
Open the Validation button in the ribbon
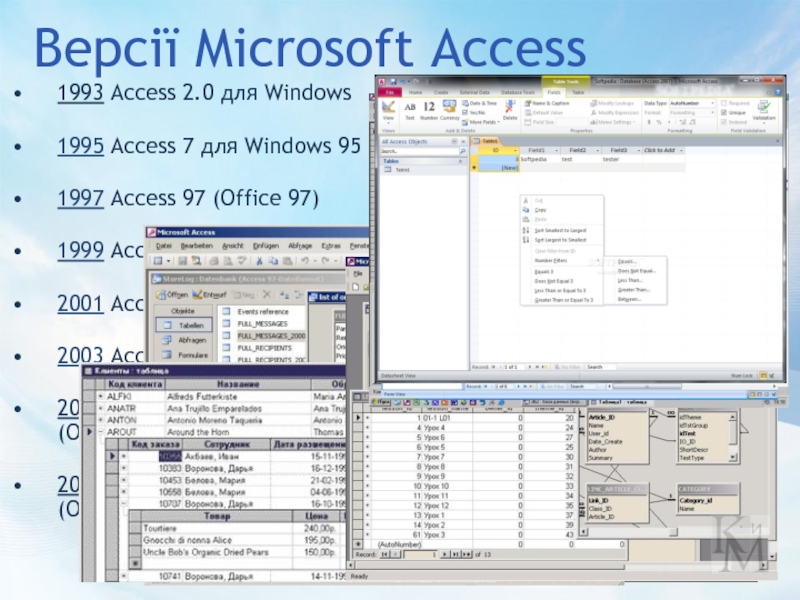coord(764,110)
